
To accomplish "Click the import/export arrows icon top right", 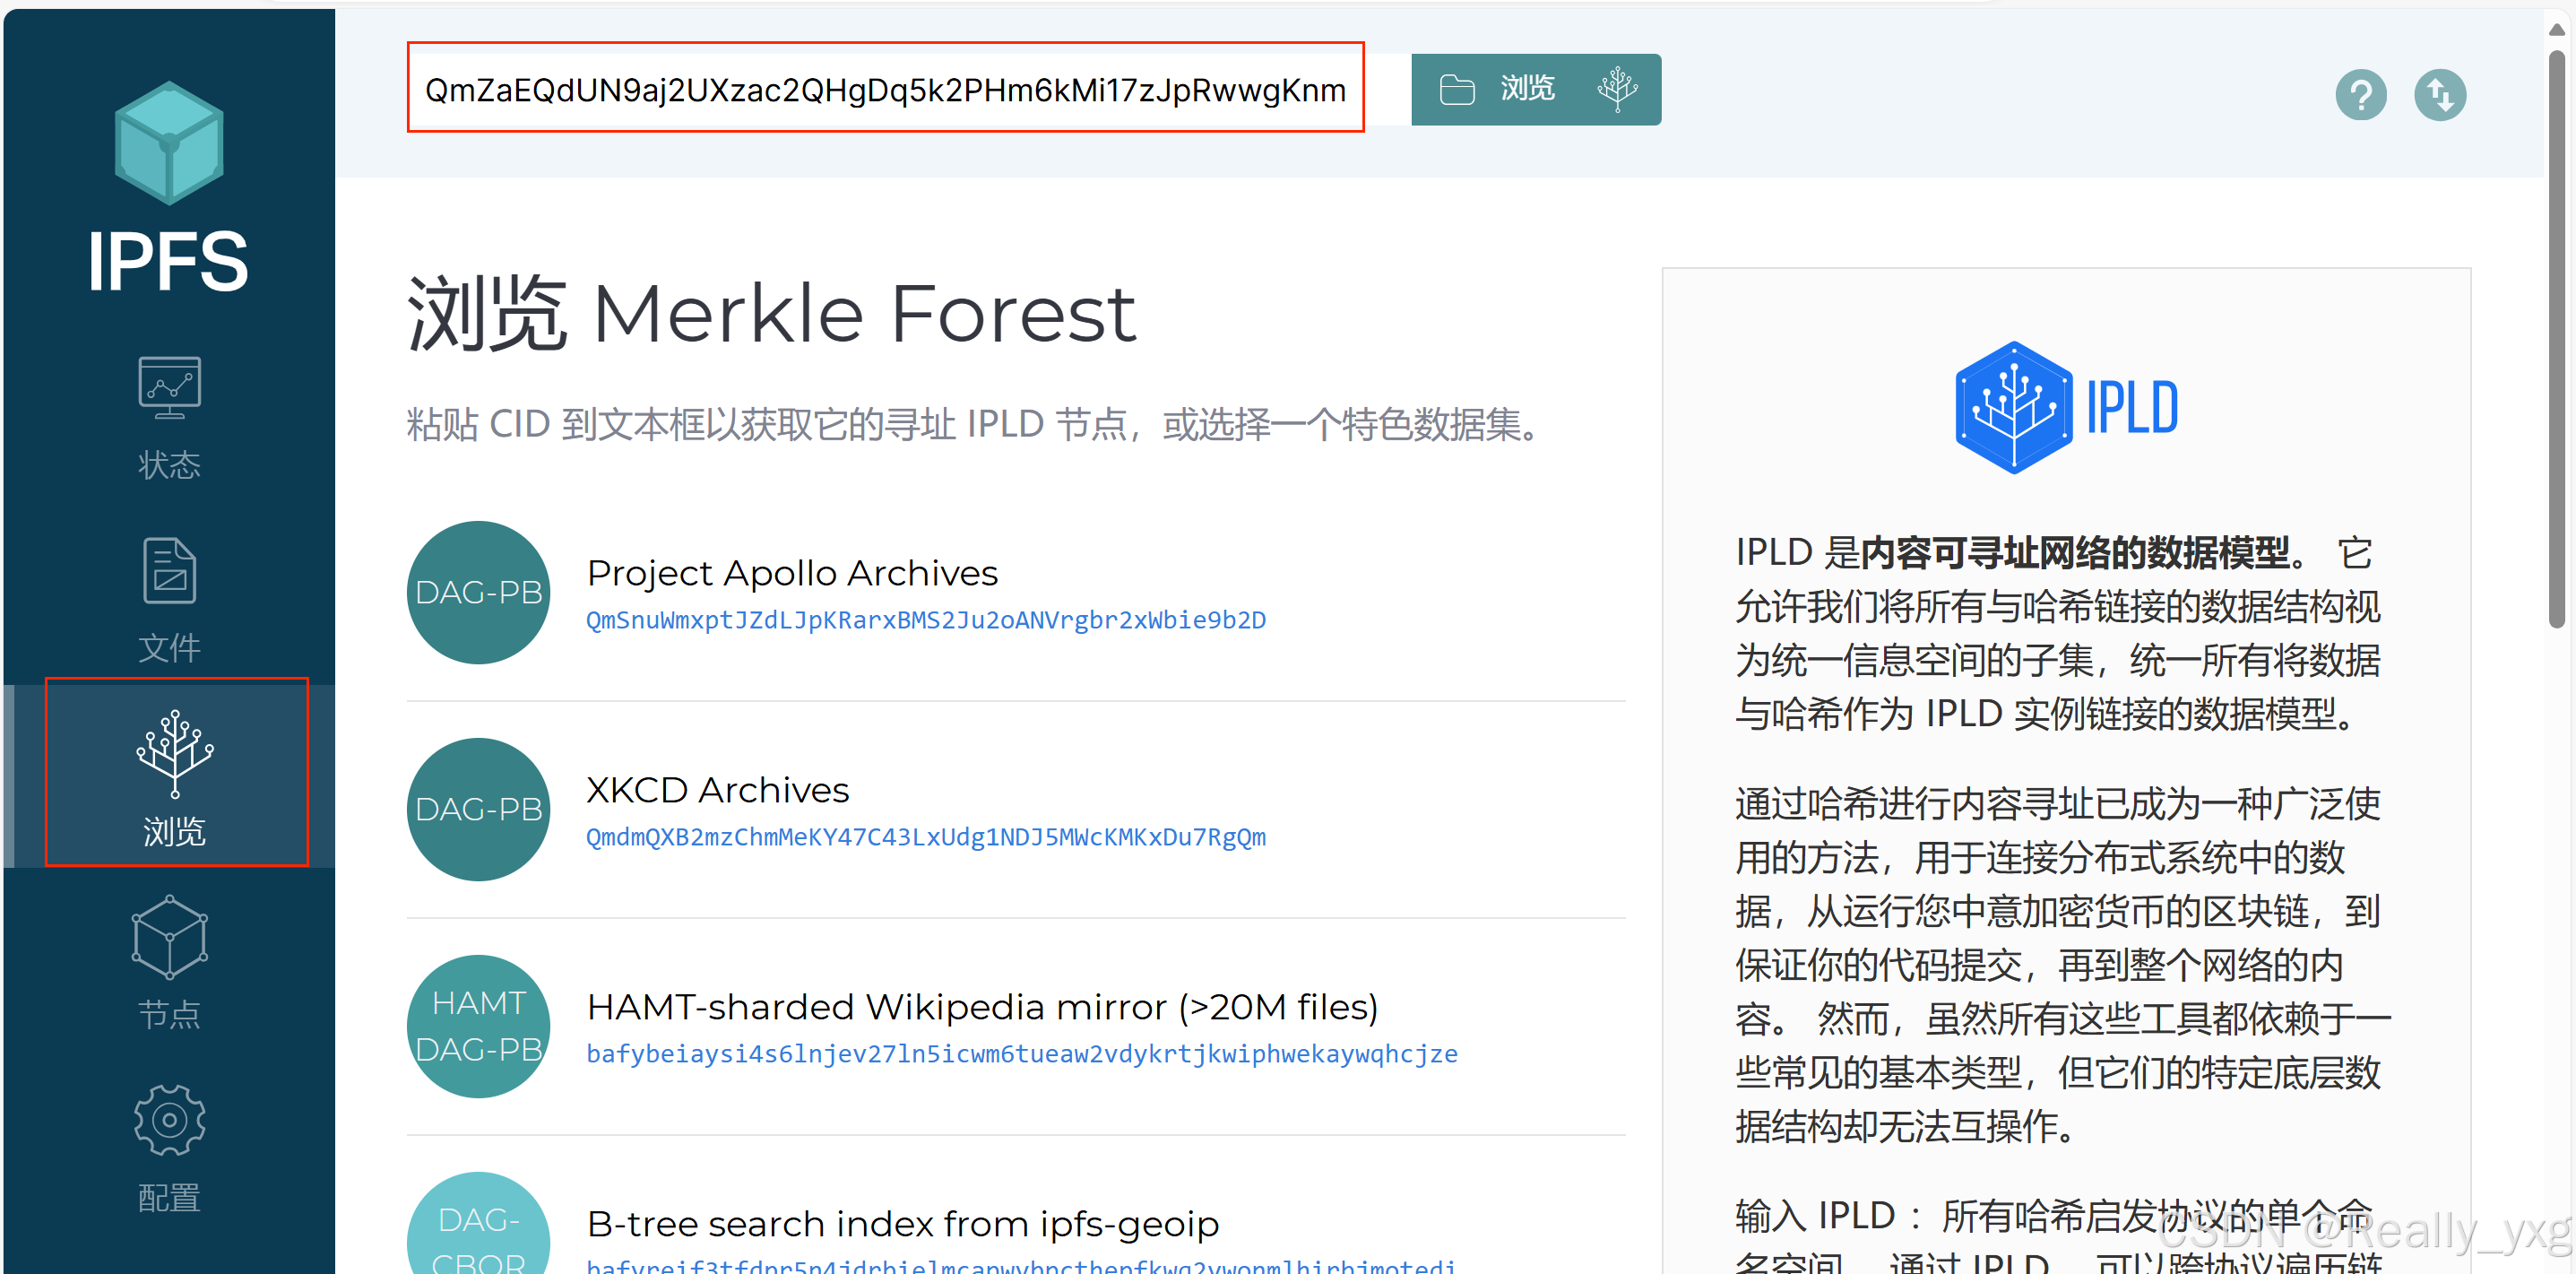I will coord(2440,94).
